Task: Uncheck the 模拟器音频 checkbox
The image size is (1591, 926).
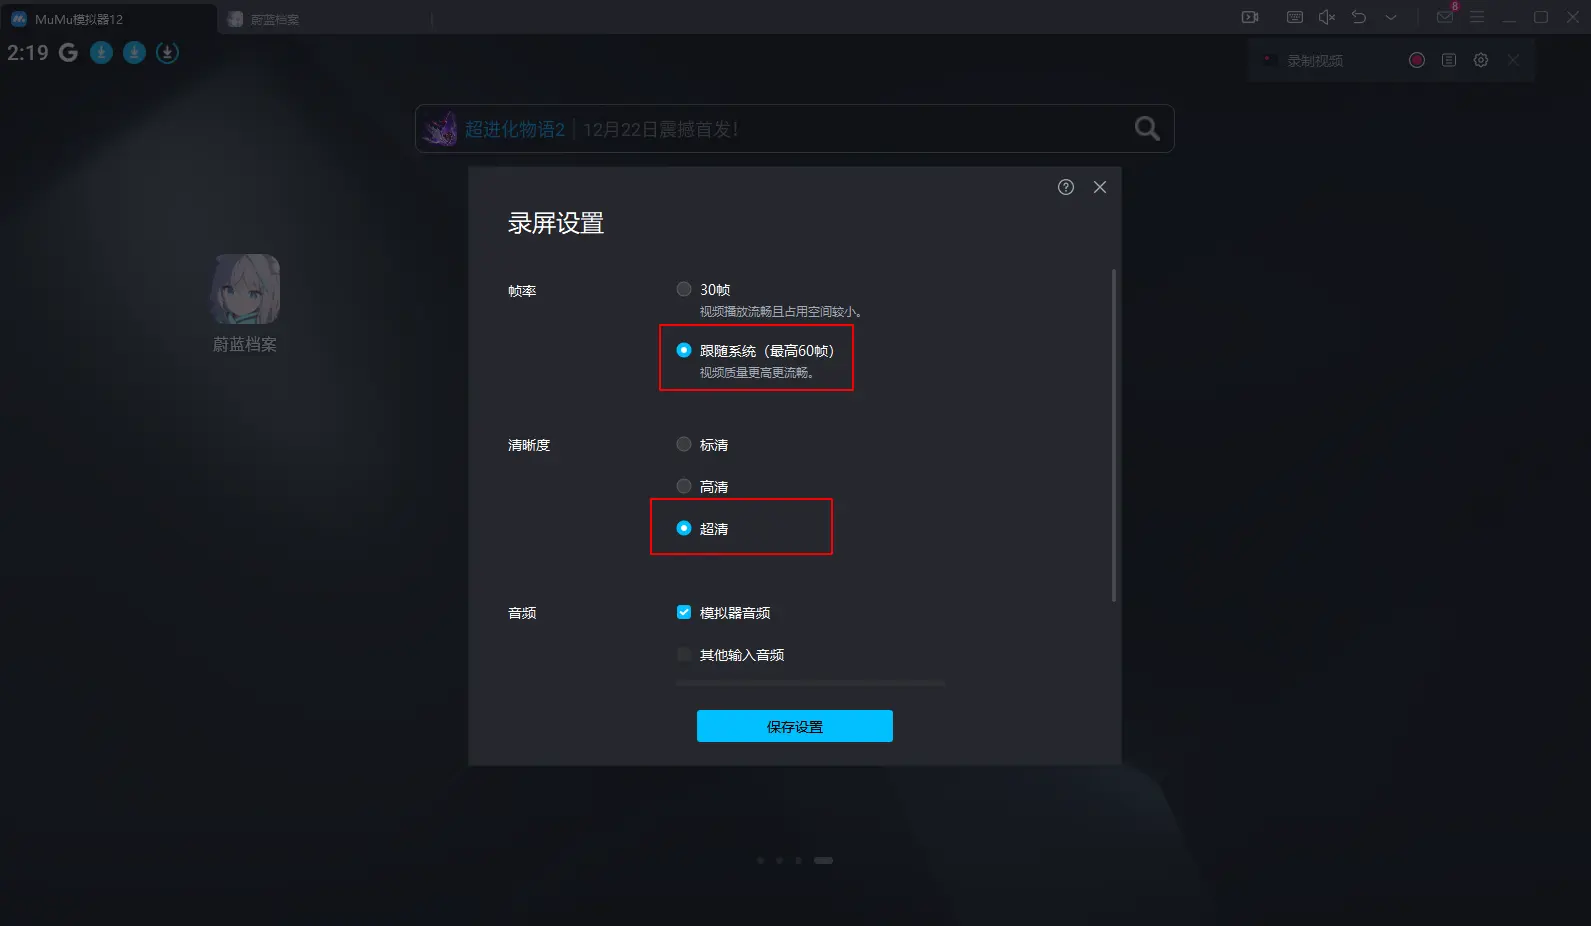Action: point(684,612)
